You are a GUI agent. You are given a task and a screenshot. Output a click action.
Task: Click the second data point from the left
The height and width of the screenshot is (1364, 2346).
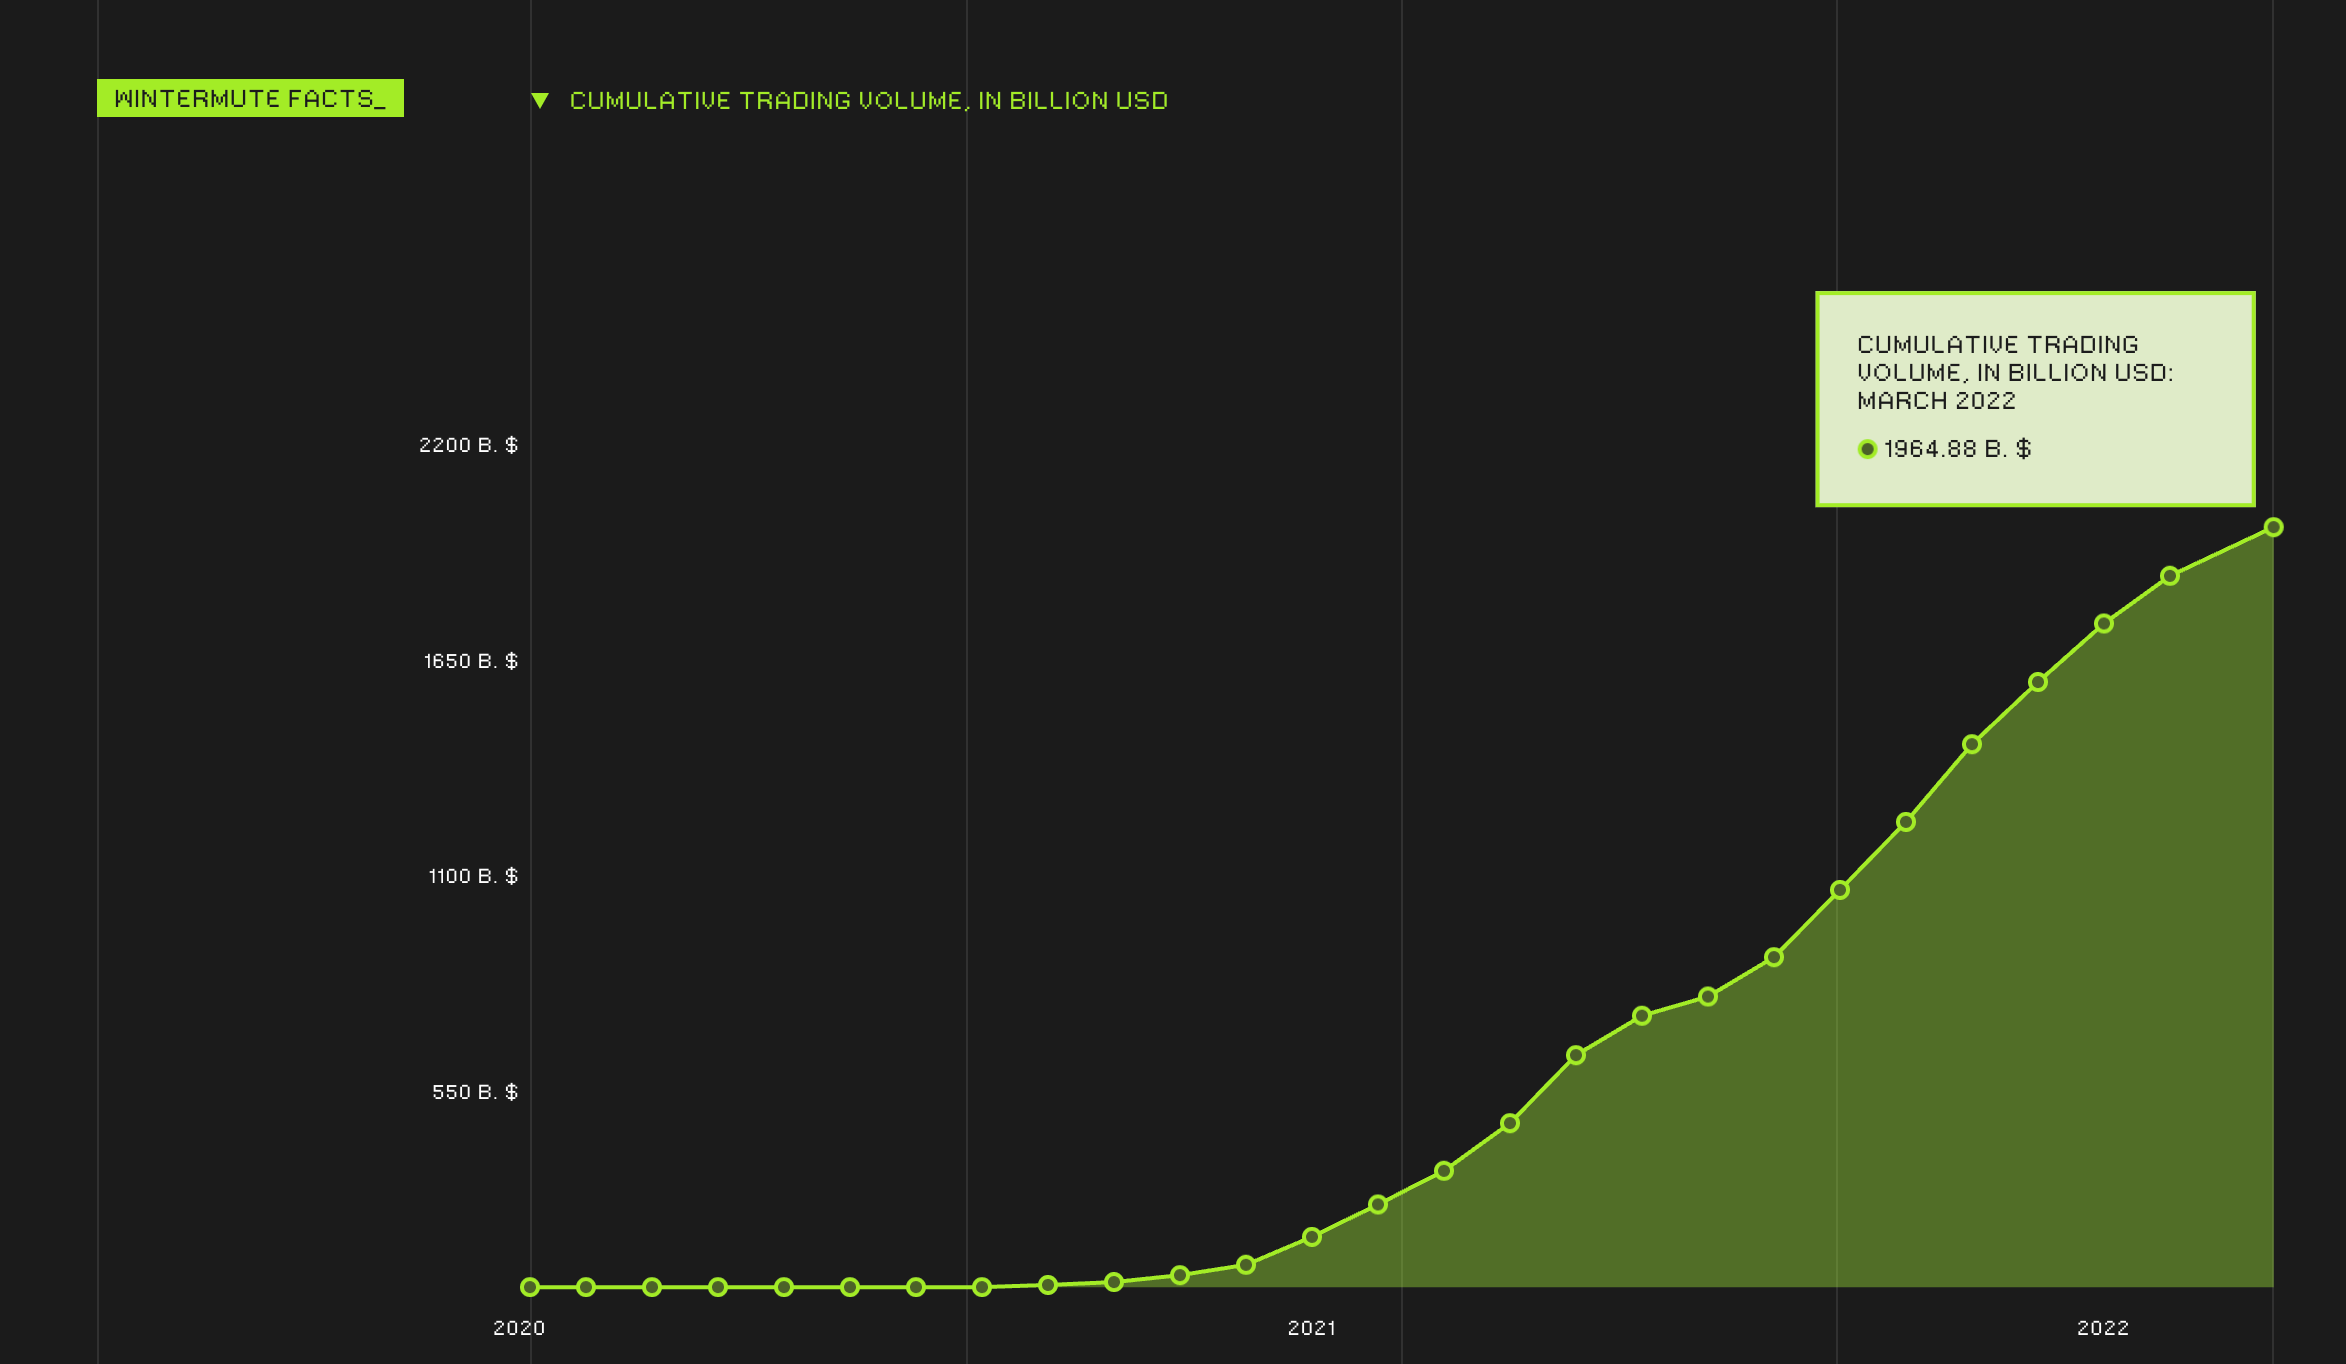586,1287
